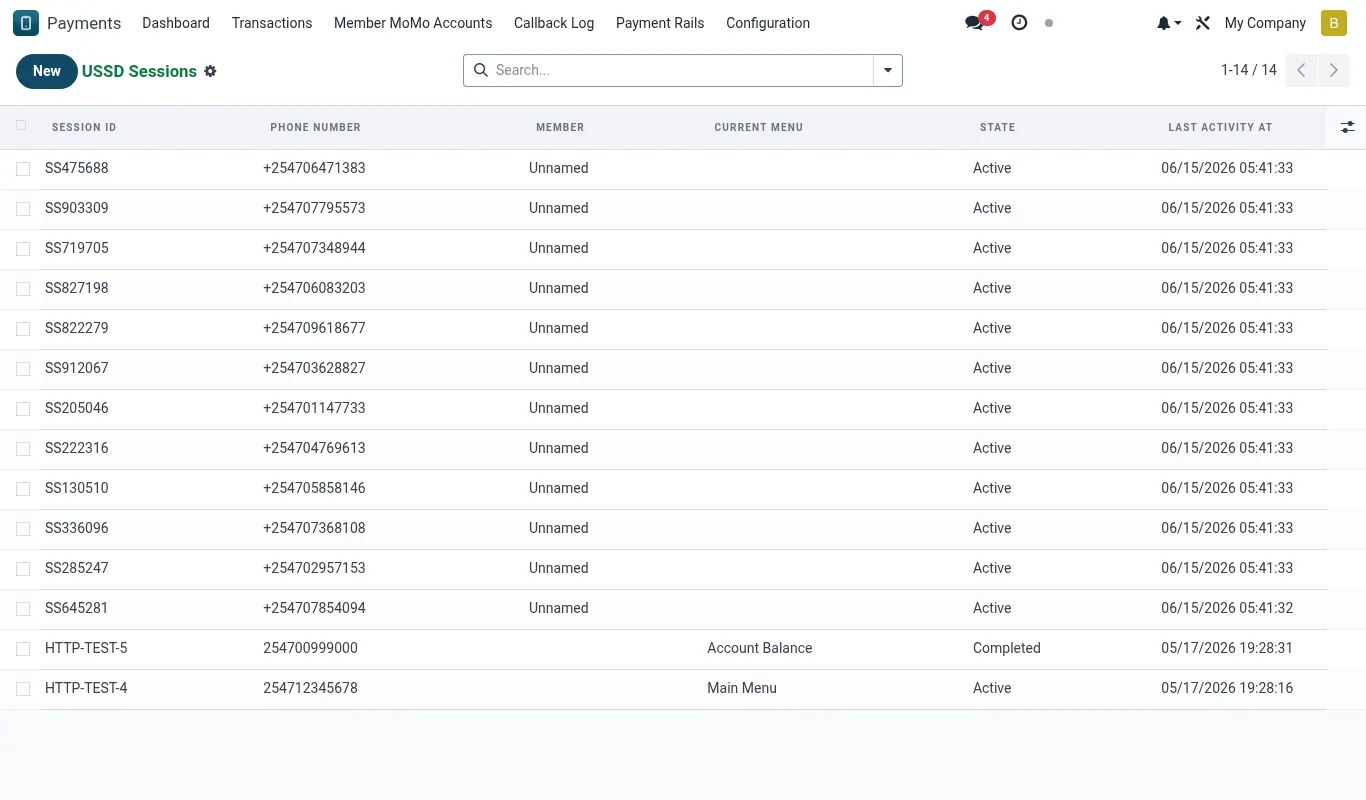Open the Configuration menu
The image size is (1366, 800).
pyautogui.click(x=768, y=23)
